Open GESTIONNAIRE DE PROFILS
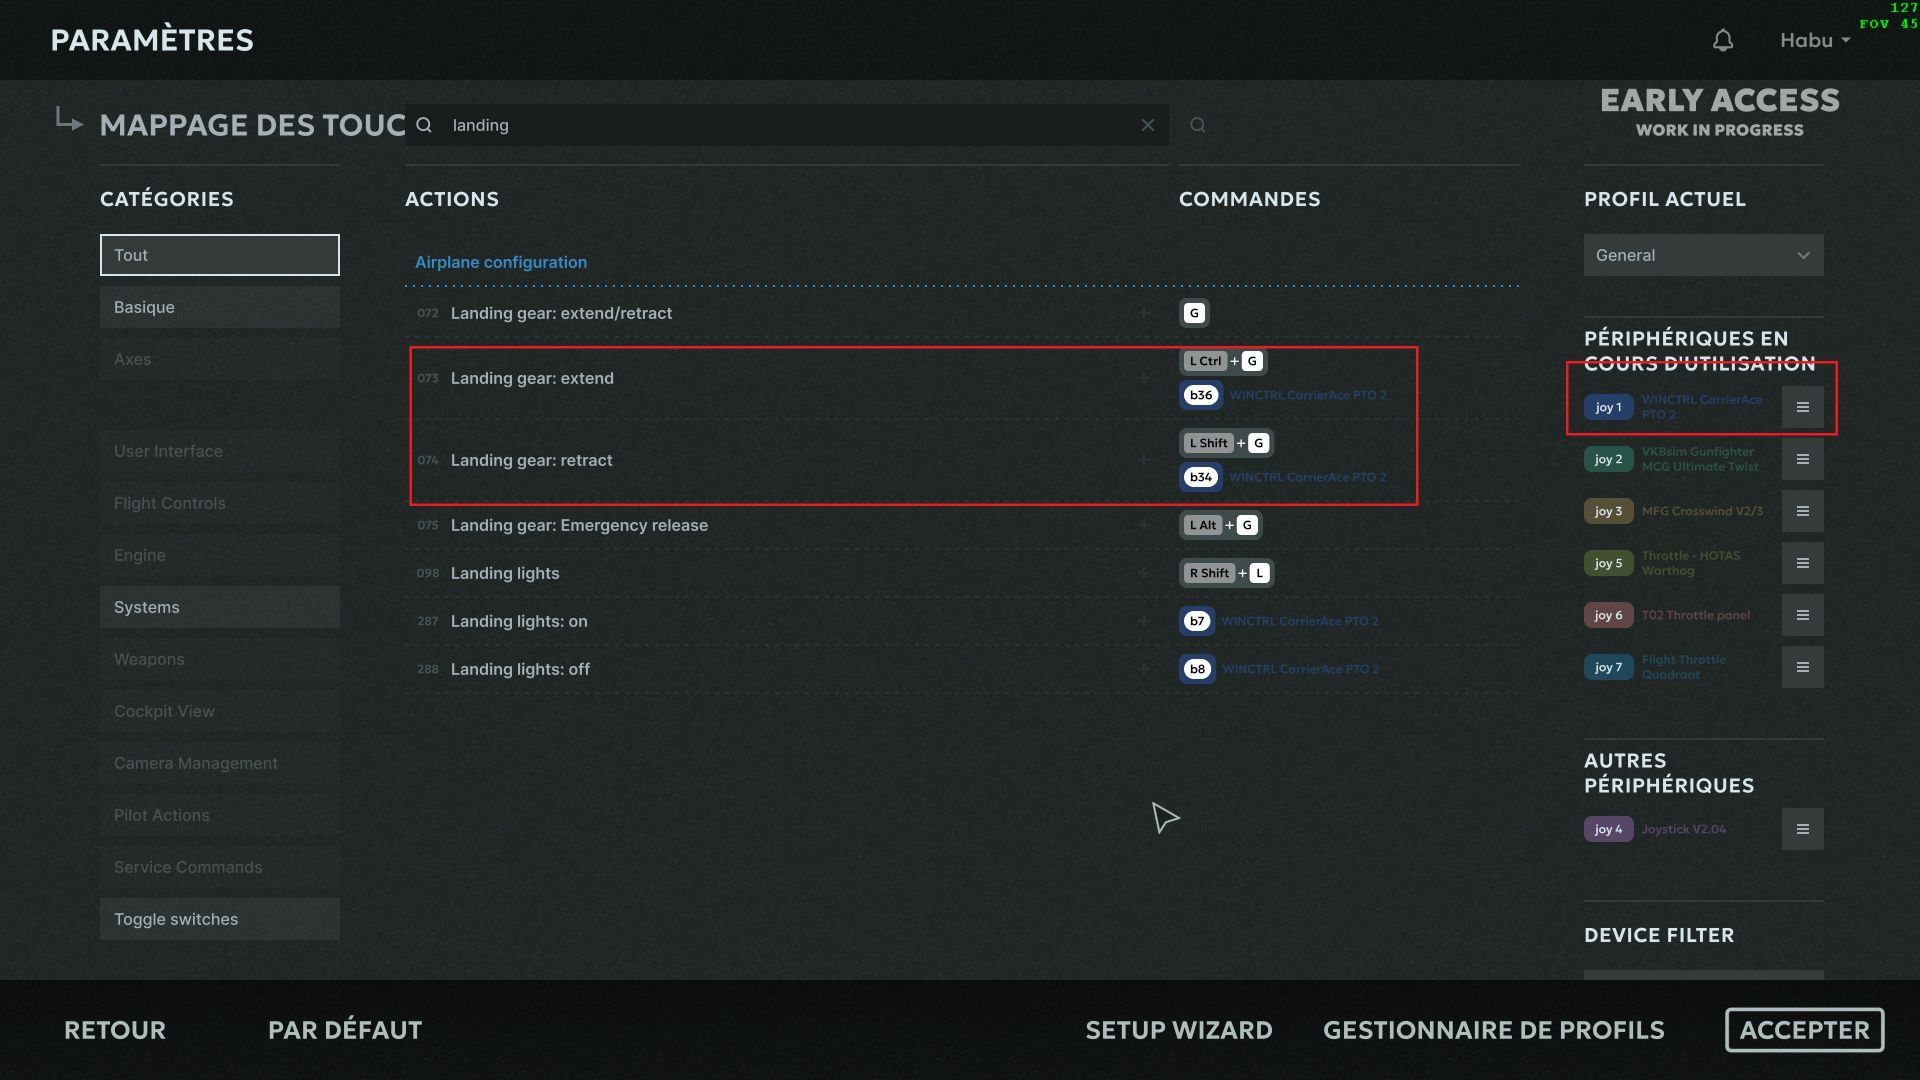Screen dimensions: 1920x1080 pyautogui.click(x=1493, y=1030)
